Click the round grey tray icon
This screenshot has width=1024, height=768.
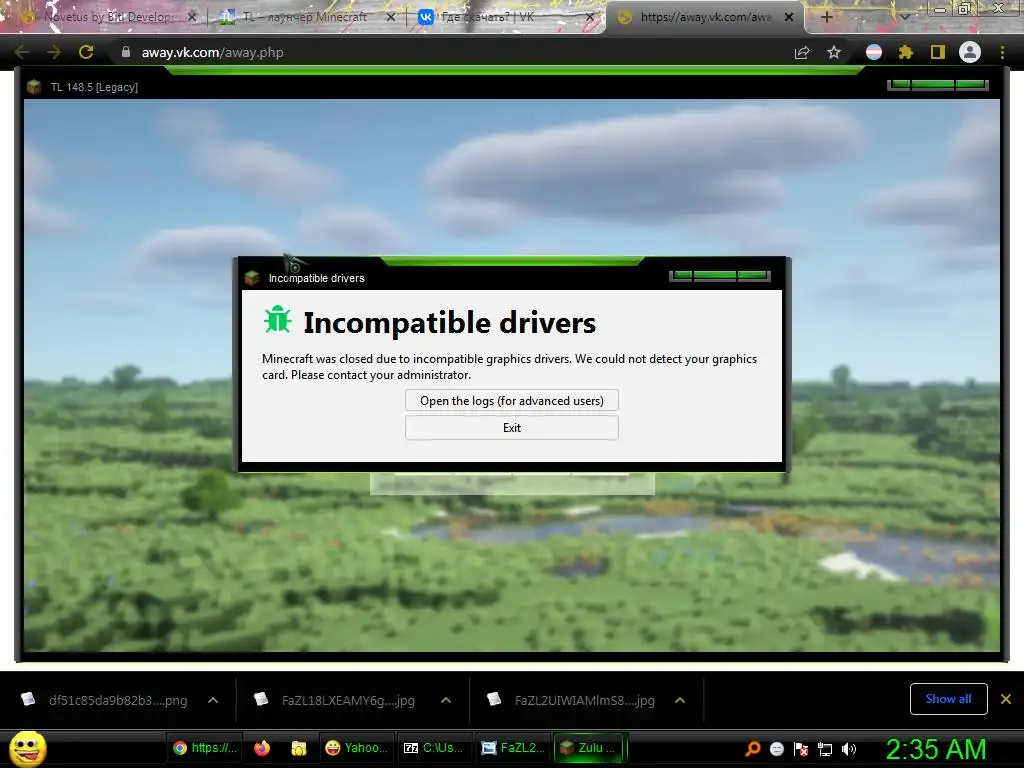[x=776, y=748]
